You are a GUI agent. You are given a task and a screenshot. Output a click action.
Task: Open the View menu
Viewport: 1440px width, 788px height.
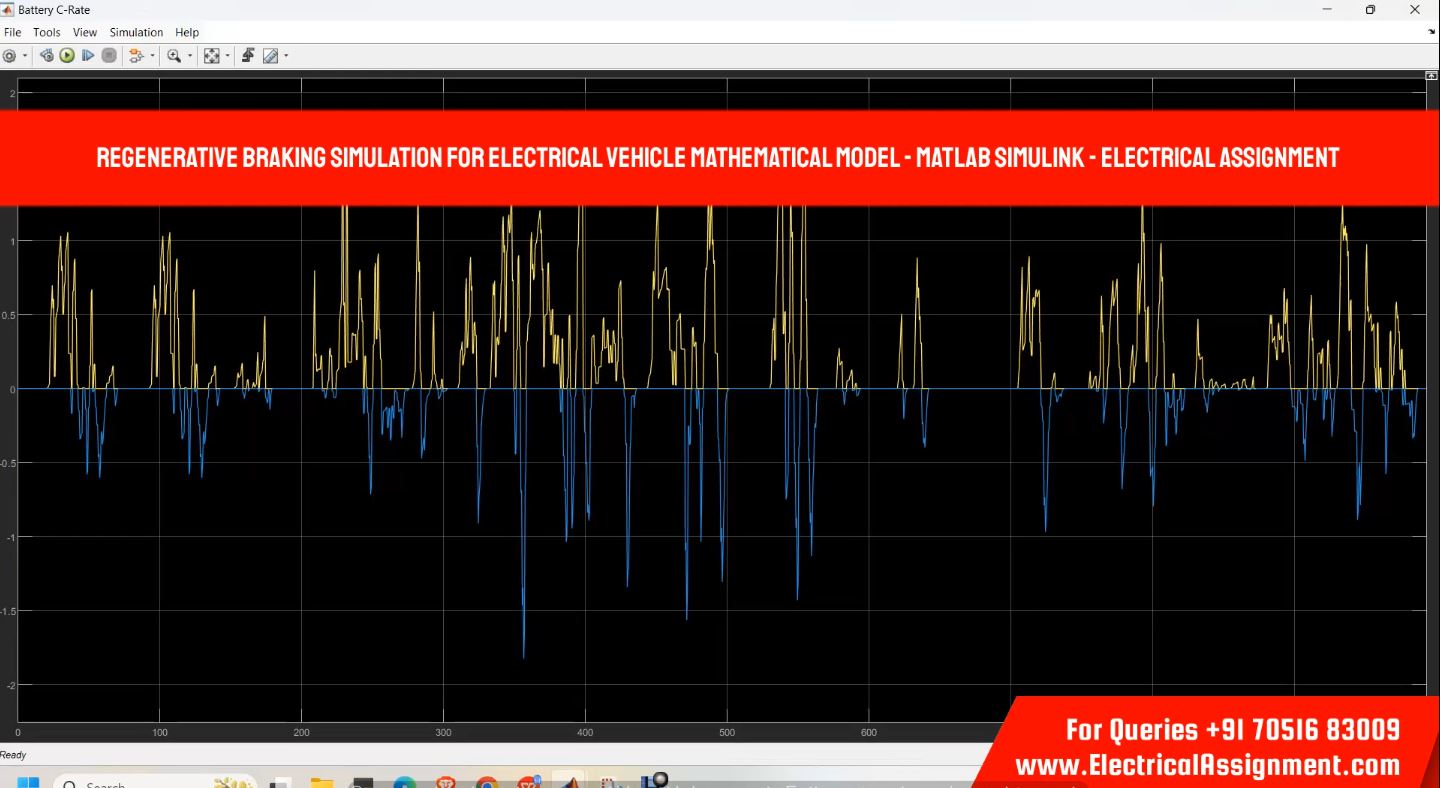coord(85,33)
